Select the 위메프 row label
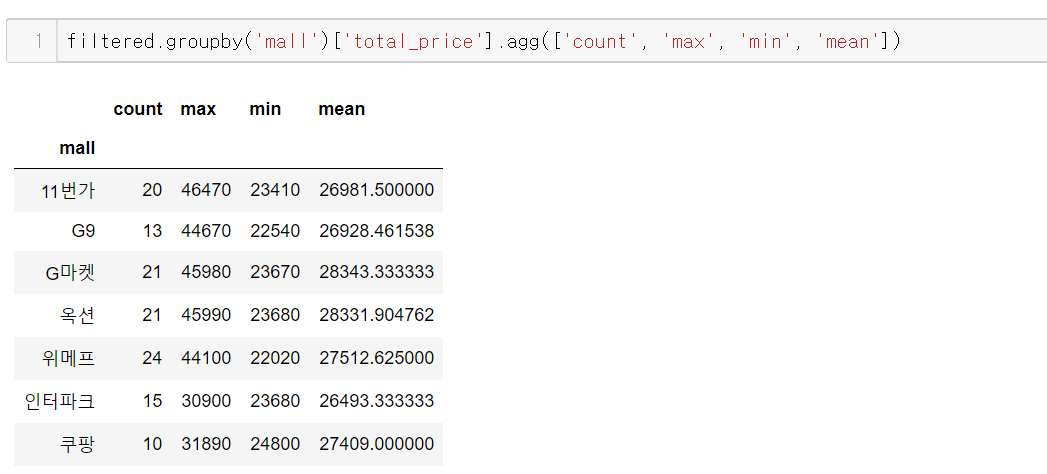Image resolution: width=1047 pixels, height=474 pixels. point(68,358)
